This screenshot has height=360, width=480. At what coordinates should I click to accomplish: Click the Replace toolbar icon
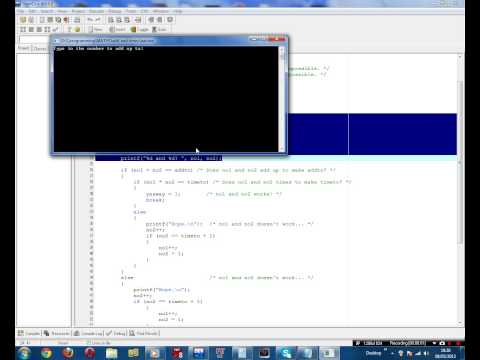(119, 20)
